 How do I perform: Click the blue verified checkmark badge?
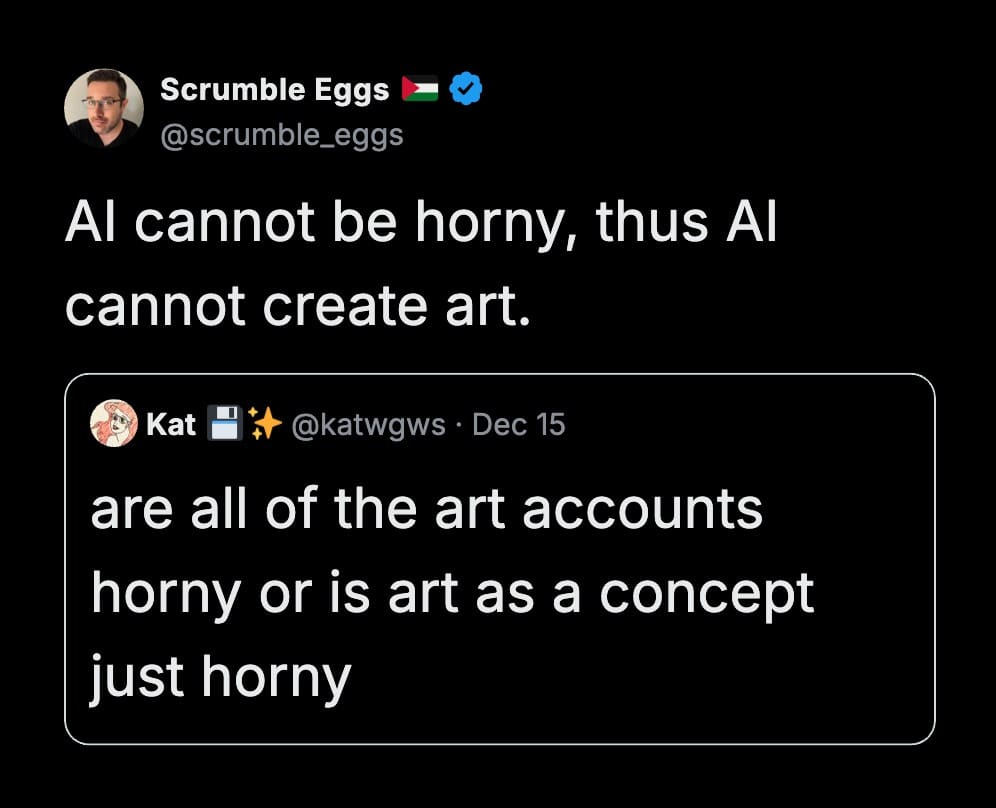click(x=466, y=90)
